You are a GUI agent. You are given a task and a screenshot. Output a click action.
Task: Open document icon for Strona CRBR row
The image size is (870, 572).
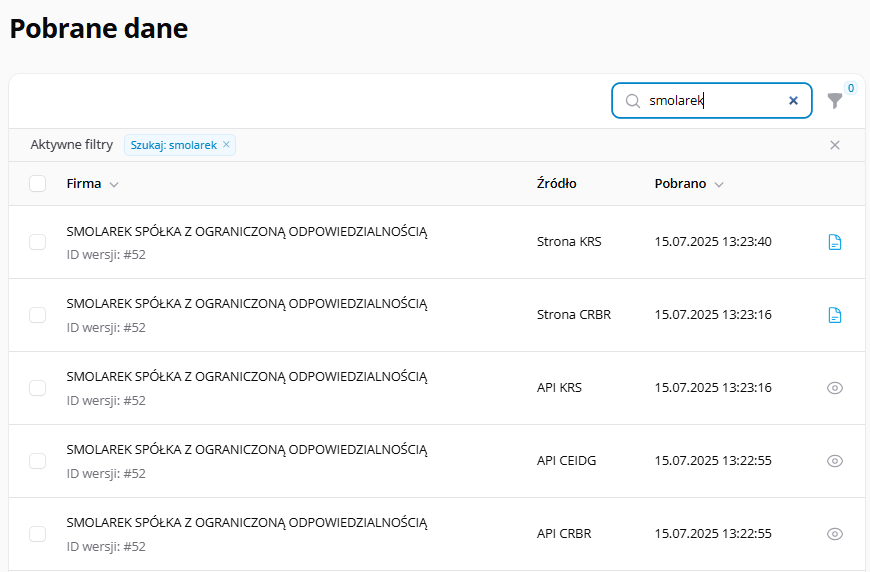tap(834, 315)
